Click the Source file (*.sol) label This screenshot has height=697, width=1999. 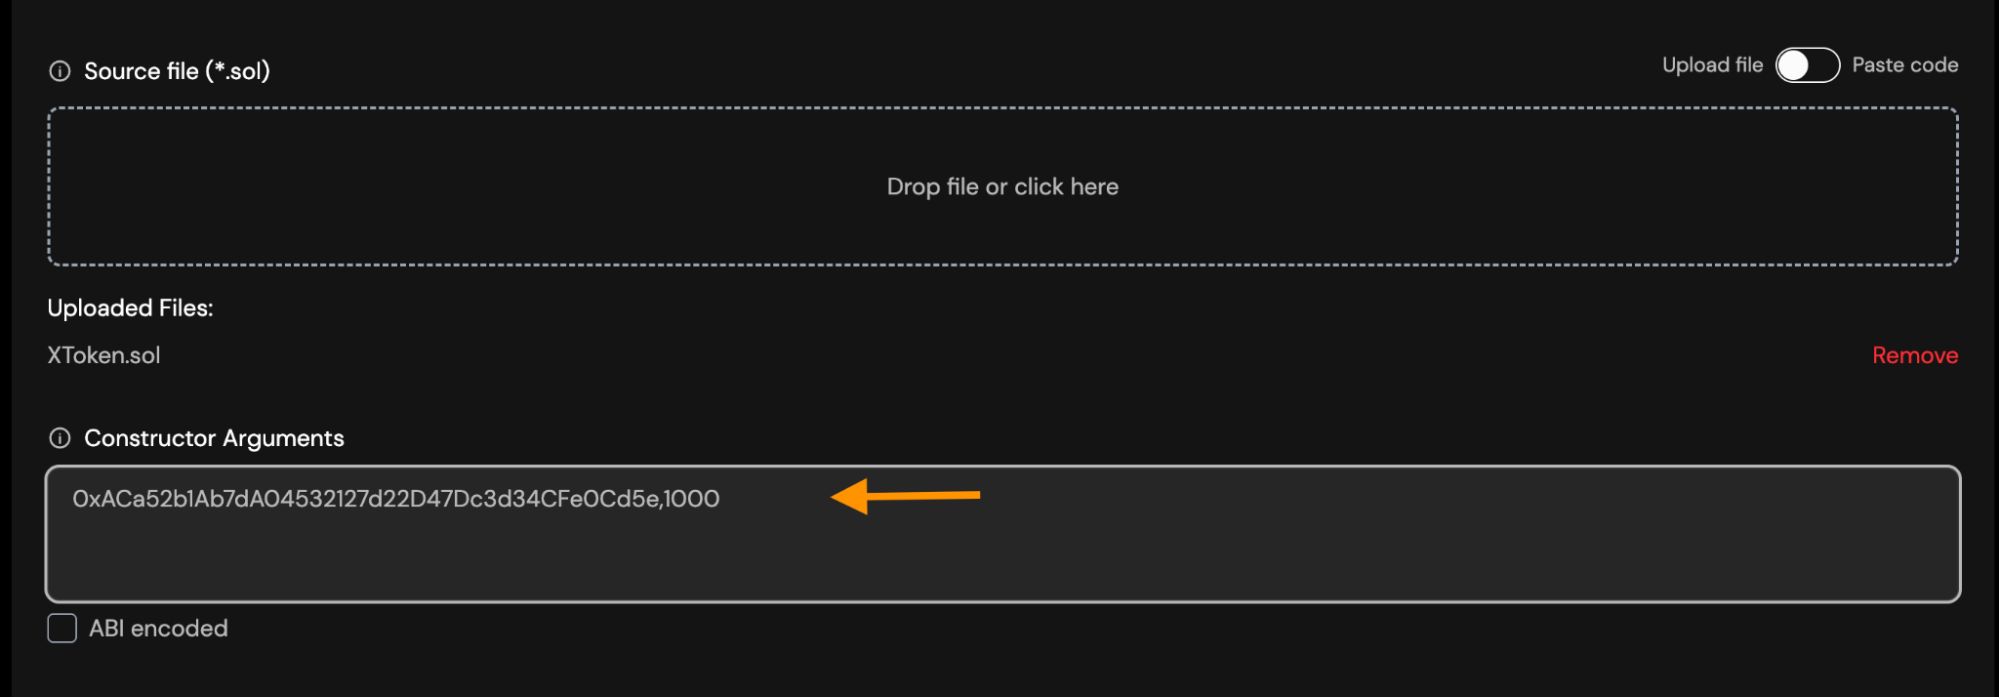(x=177, y=71)
